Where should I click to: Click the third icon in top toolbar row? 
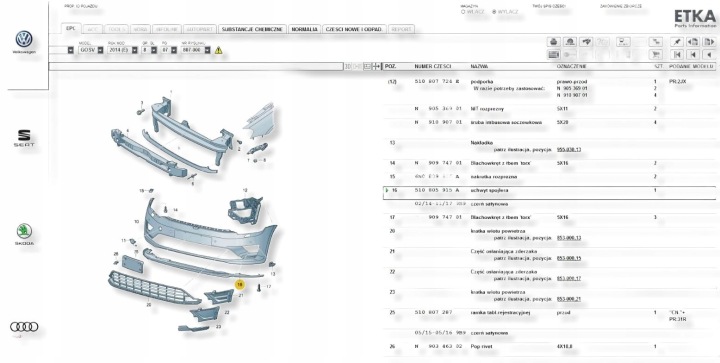coord(585,42)
